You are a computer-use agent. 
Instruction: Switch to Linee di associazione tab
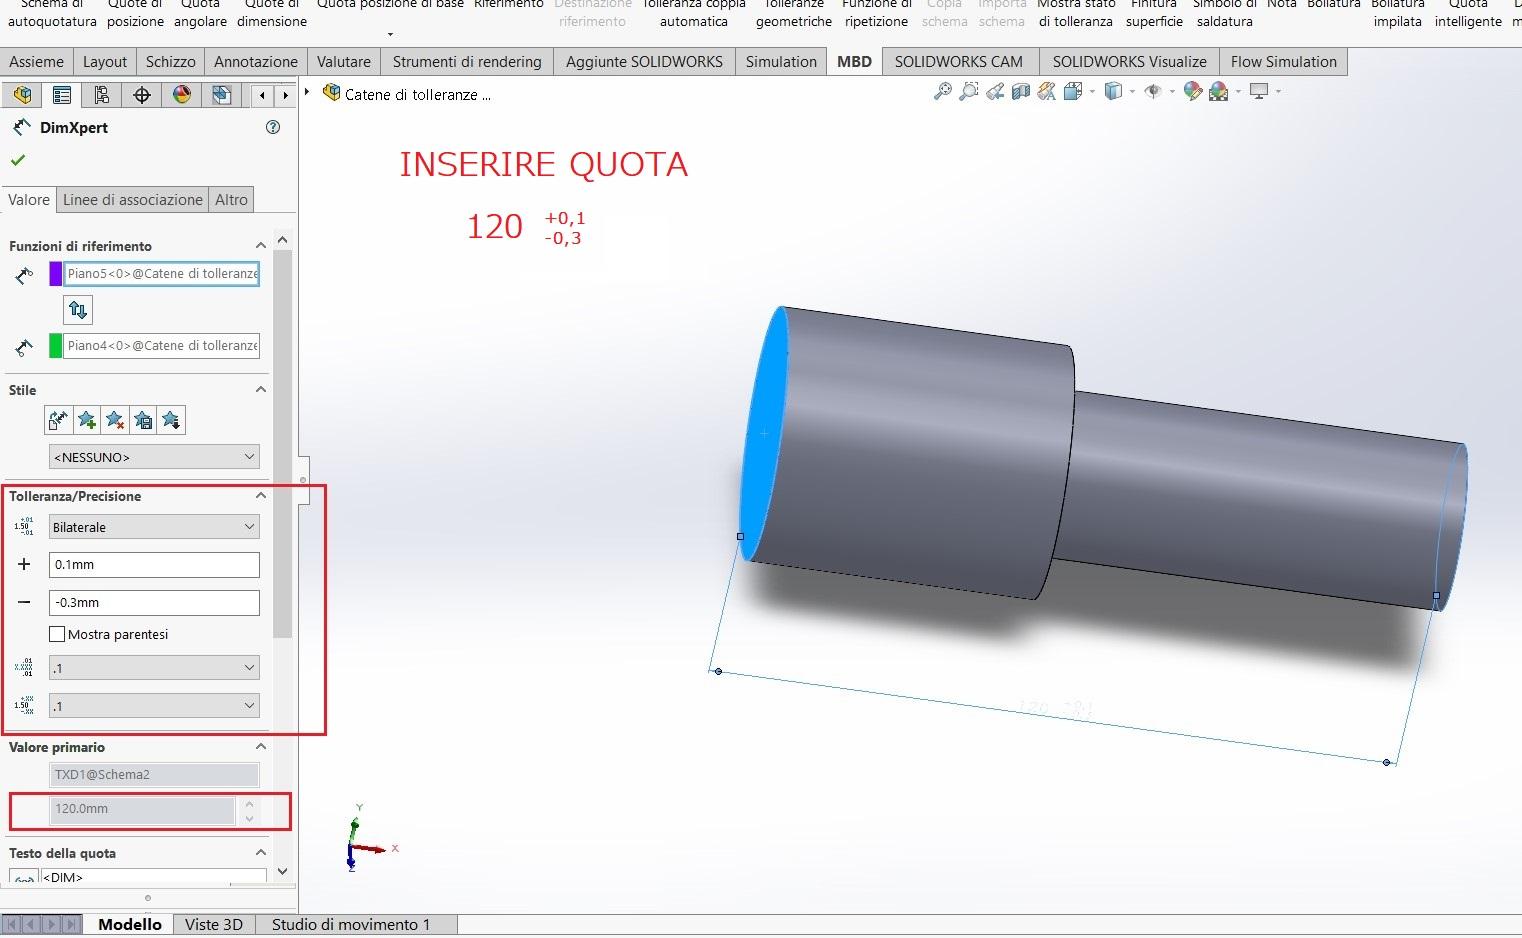133,200
